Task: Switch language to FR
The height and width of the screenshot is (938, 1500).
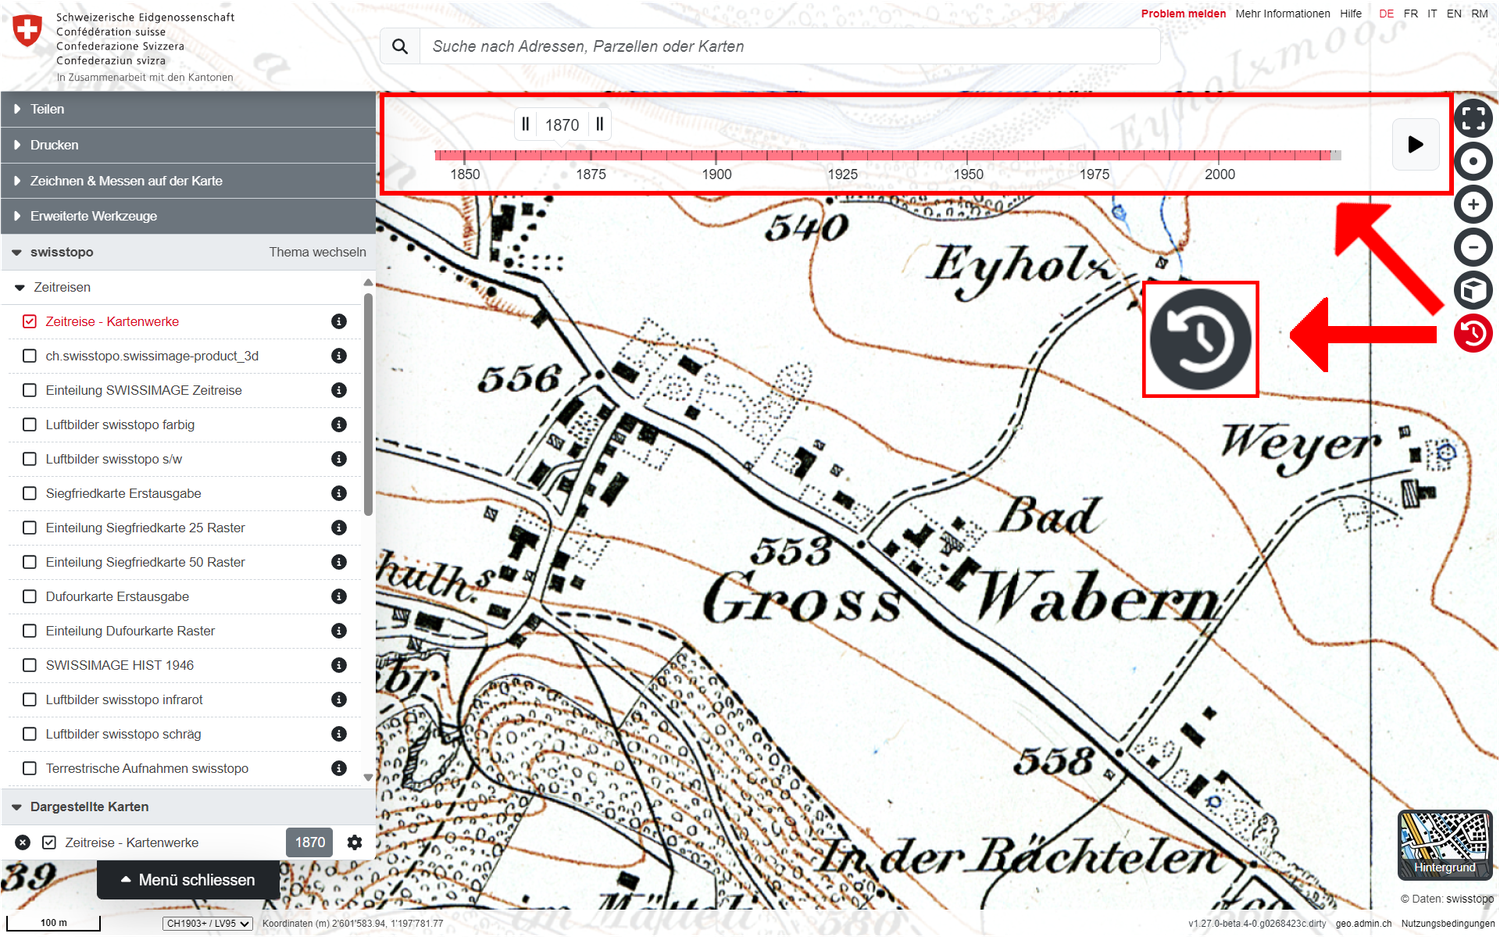Action: pos(1410,14)
